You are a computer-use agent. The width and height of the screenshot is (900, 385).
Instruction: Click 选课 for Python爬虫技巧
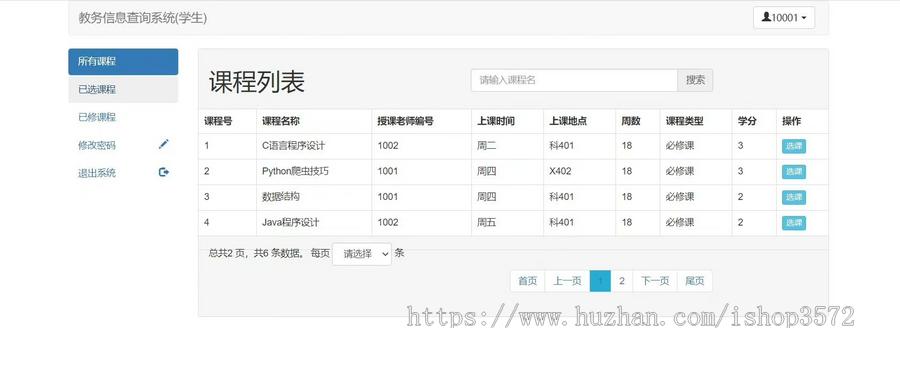coord(794,172)
